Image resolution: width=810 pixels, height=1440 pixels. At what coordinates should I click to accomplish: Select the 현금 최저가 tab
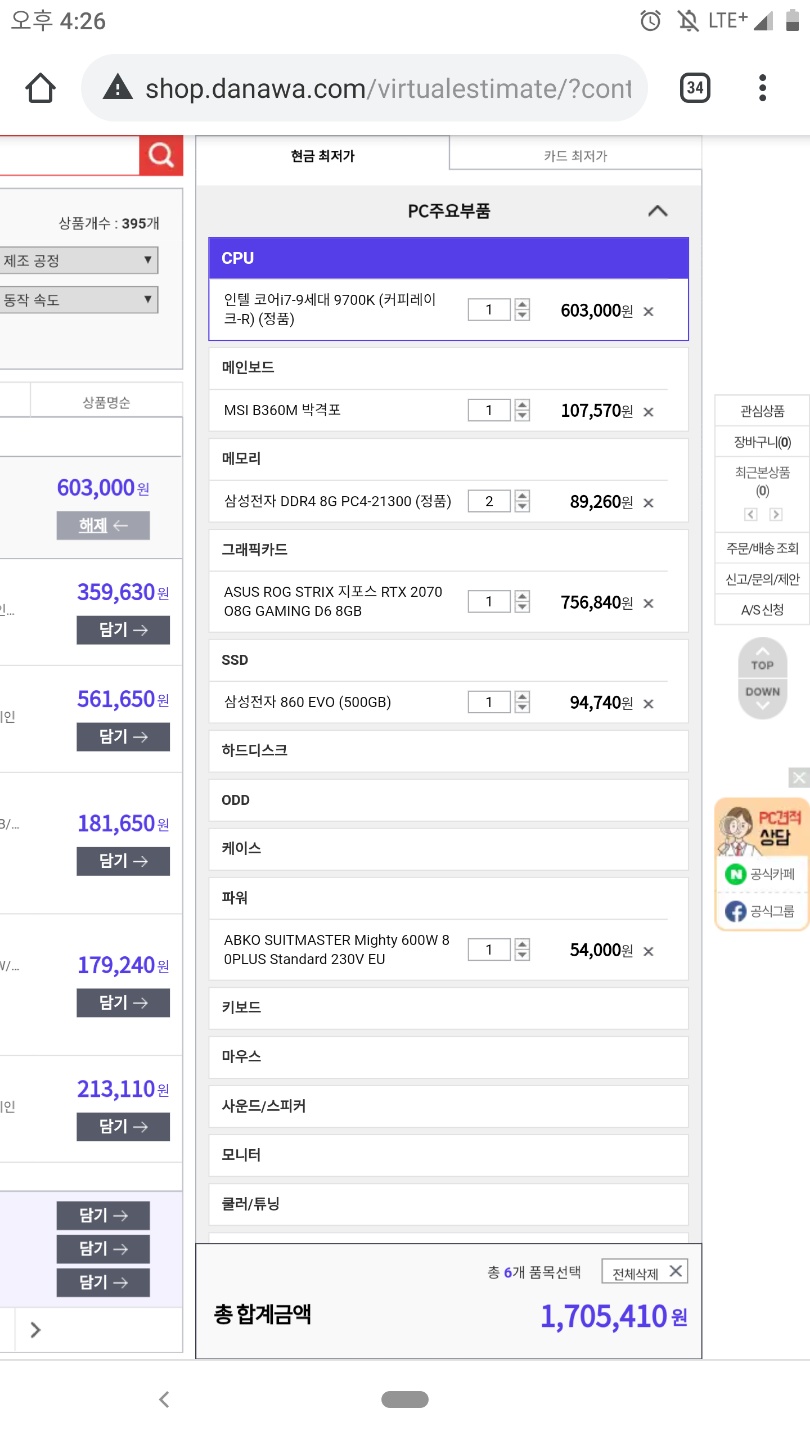tap(322, 156)
